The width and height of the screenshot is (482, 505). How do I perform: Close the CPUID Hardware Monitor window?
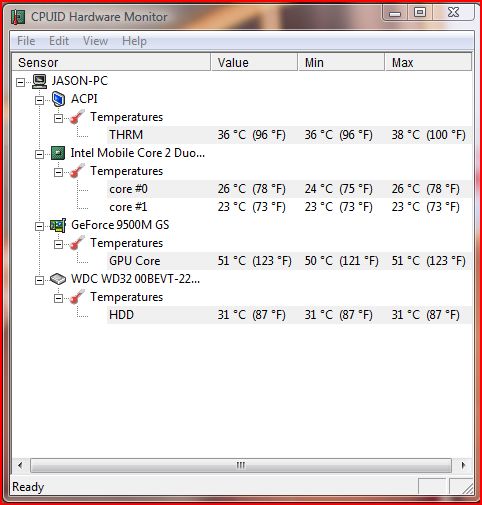(453, 13)
